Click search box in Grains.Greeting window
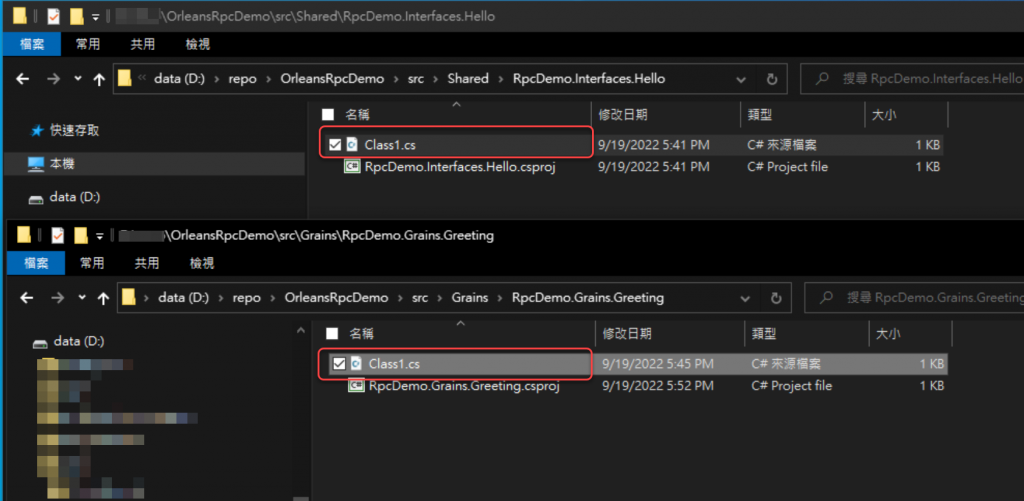 click(x=914, y=298)
